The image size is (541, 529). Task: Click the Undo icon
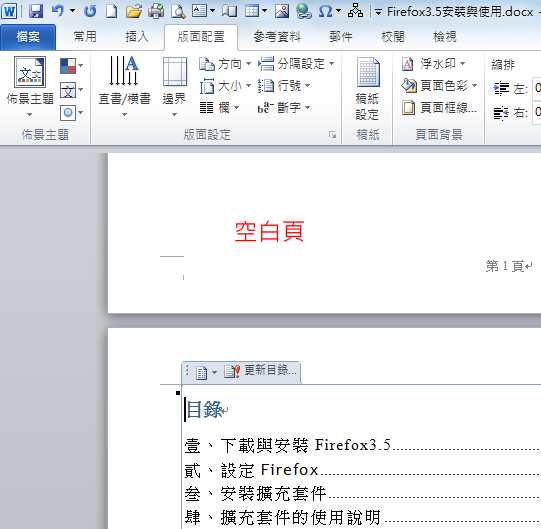(x=58, y=11)
